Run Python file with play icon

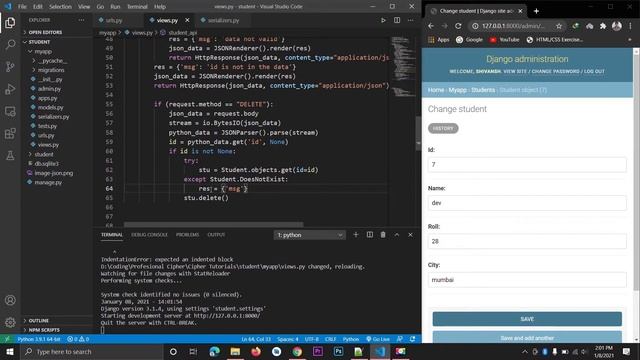pyautogui.click(x=383, y=20)
